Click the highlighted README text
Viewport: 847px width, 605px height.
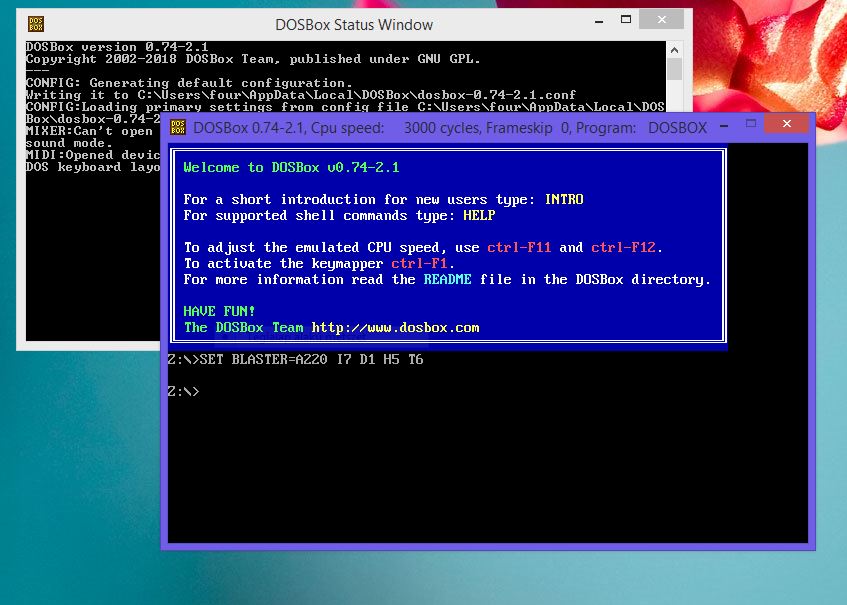pos(448,279)
